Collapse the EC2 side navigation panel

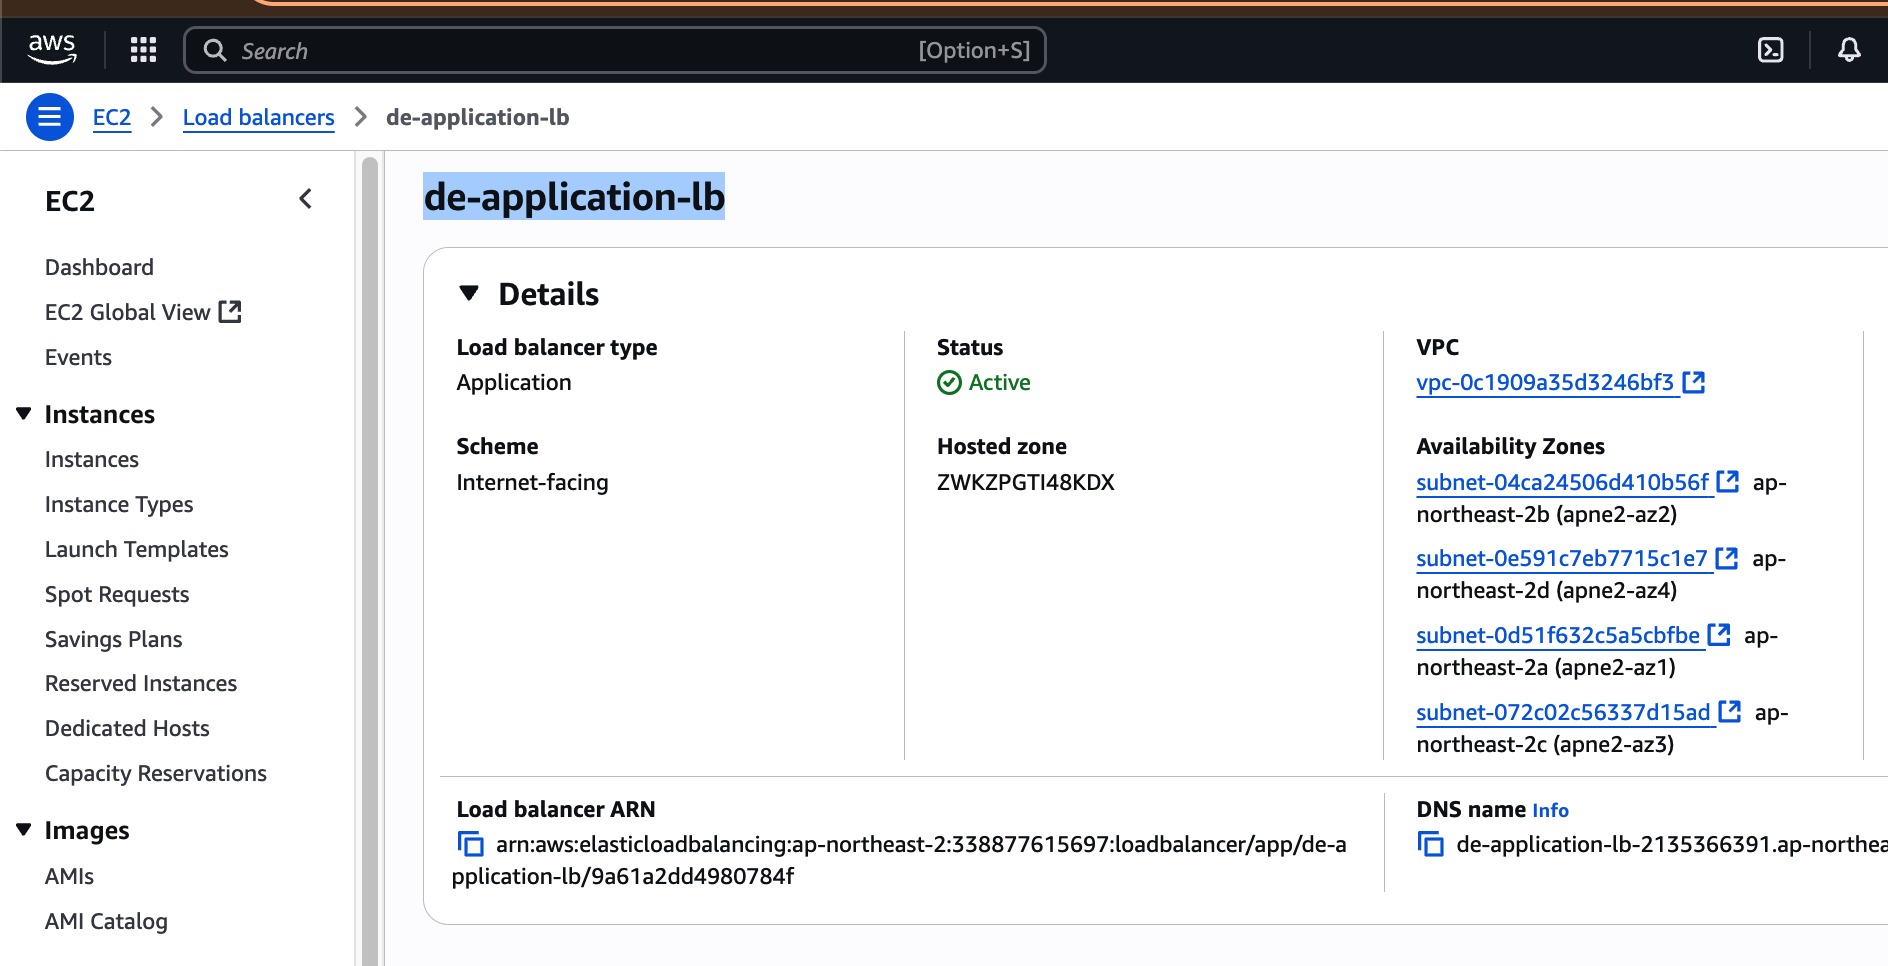pos(306,200)
